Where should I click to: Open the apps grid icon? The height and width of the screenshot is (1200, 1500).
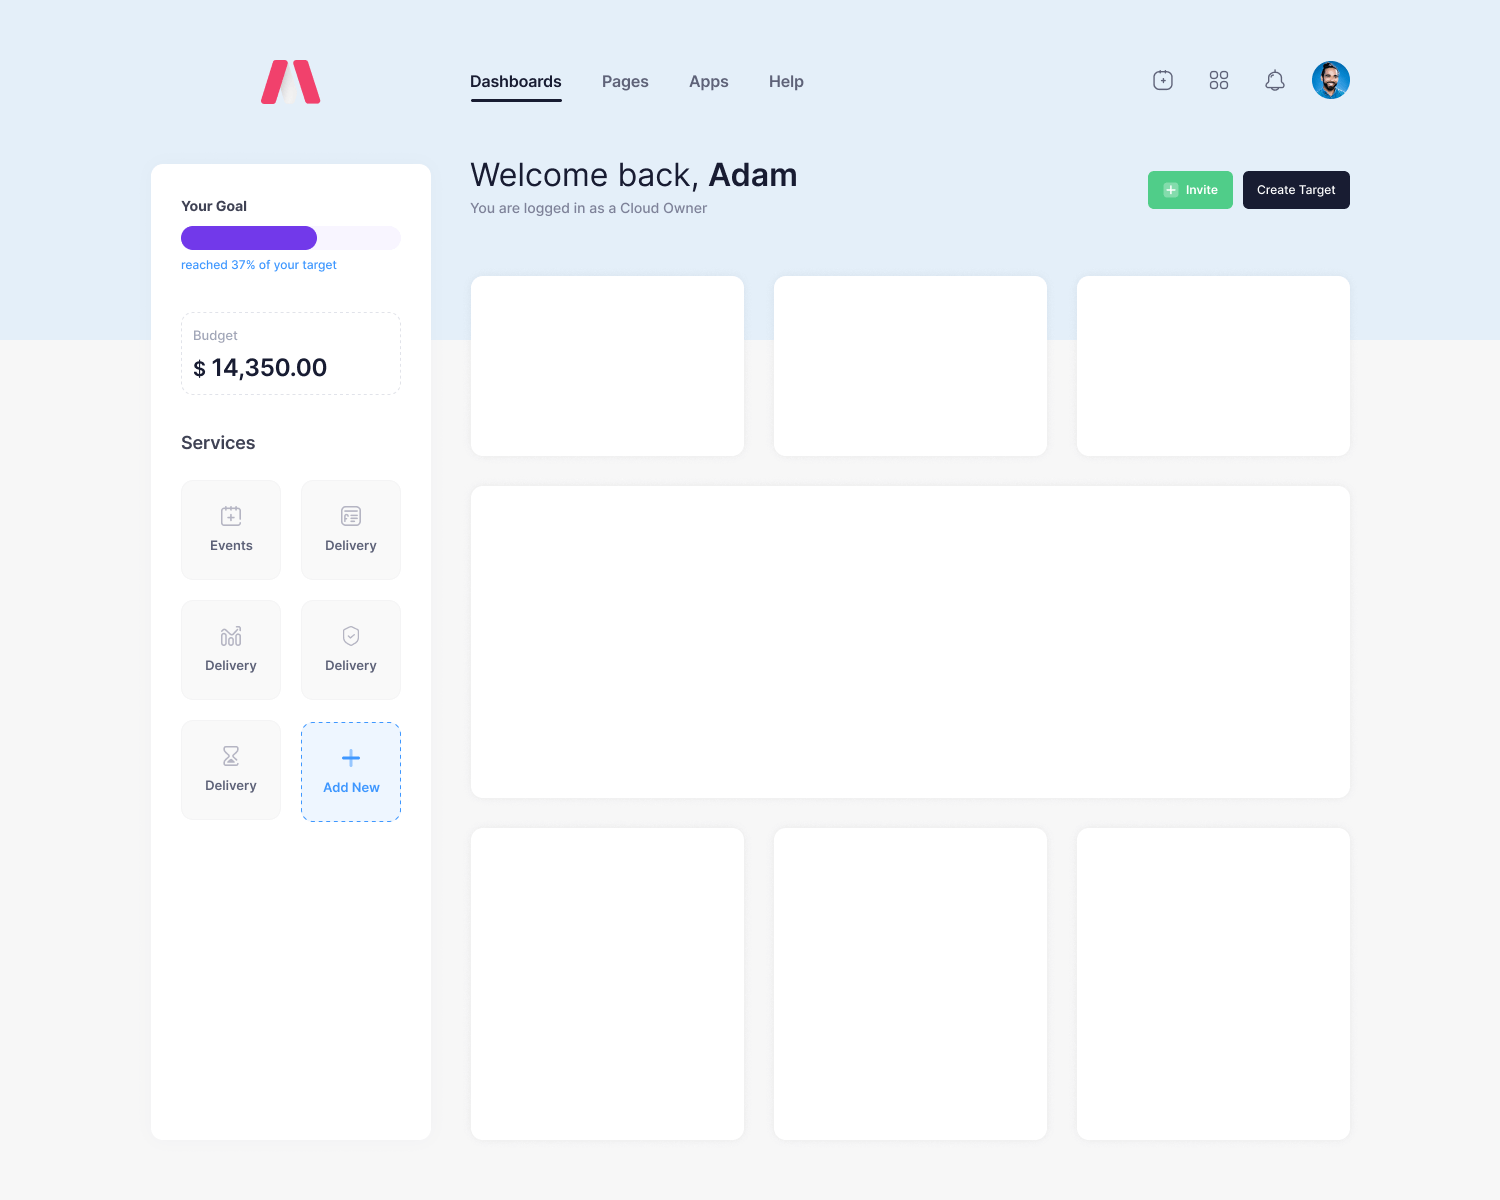coord(1218,81)
